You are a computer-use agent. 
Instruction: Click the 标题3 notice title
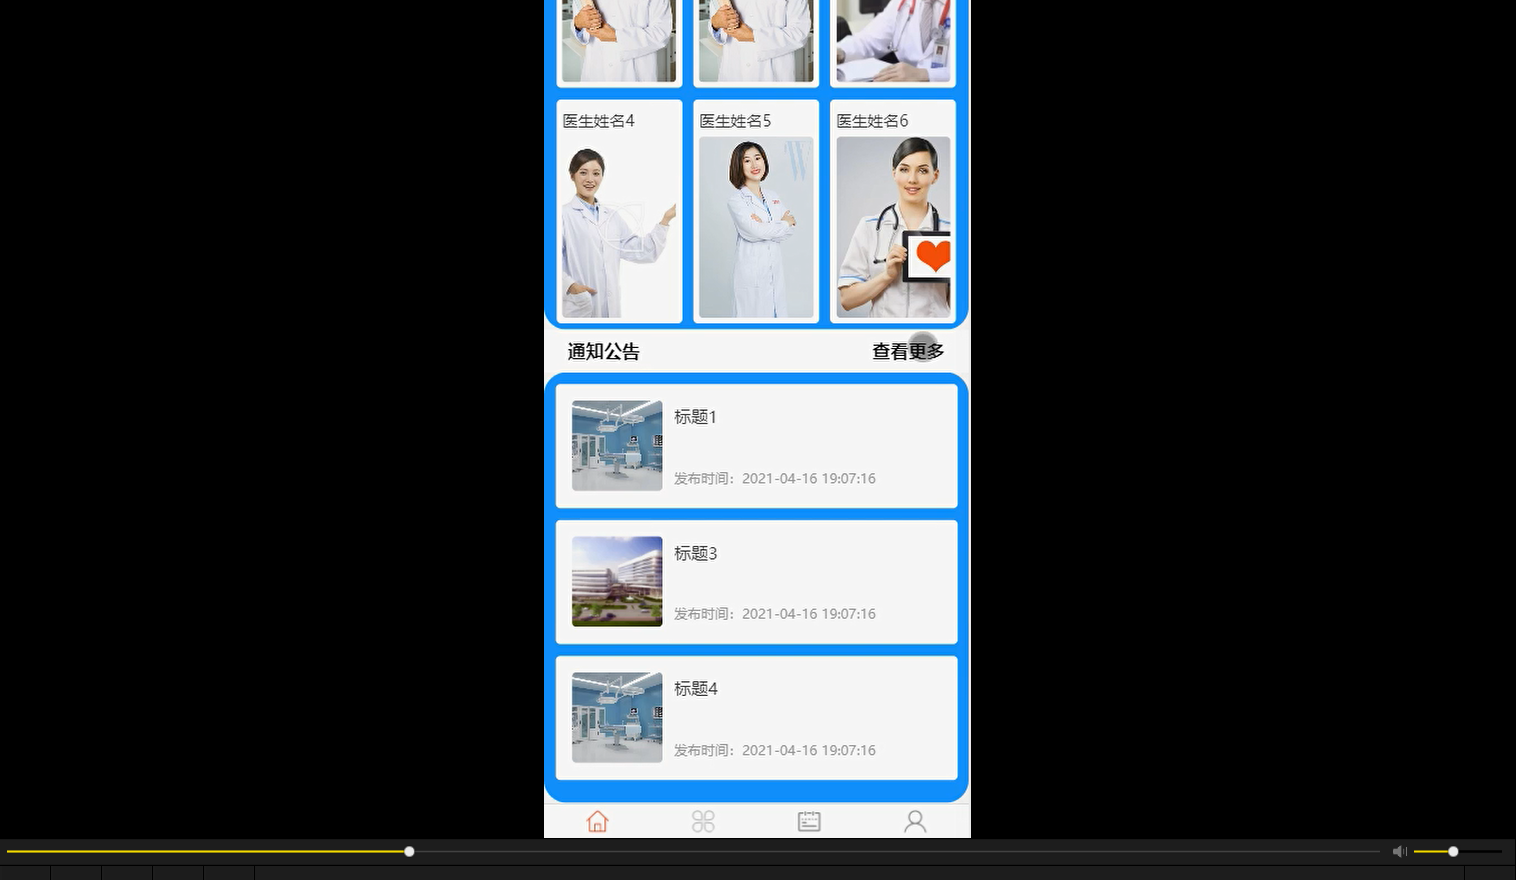(x=695, y=553)
